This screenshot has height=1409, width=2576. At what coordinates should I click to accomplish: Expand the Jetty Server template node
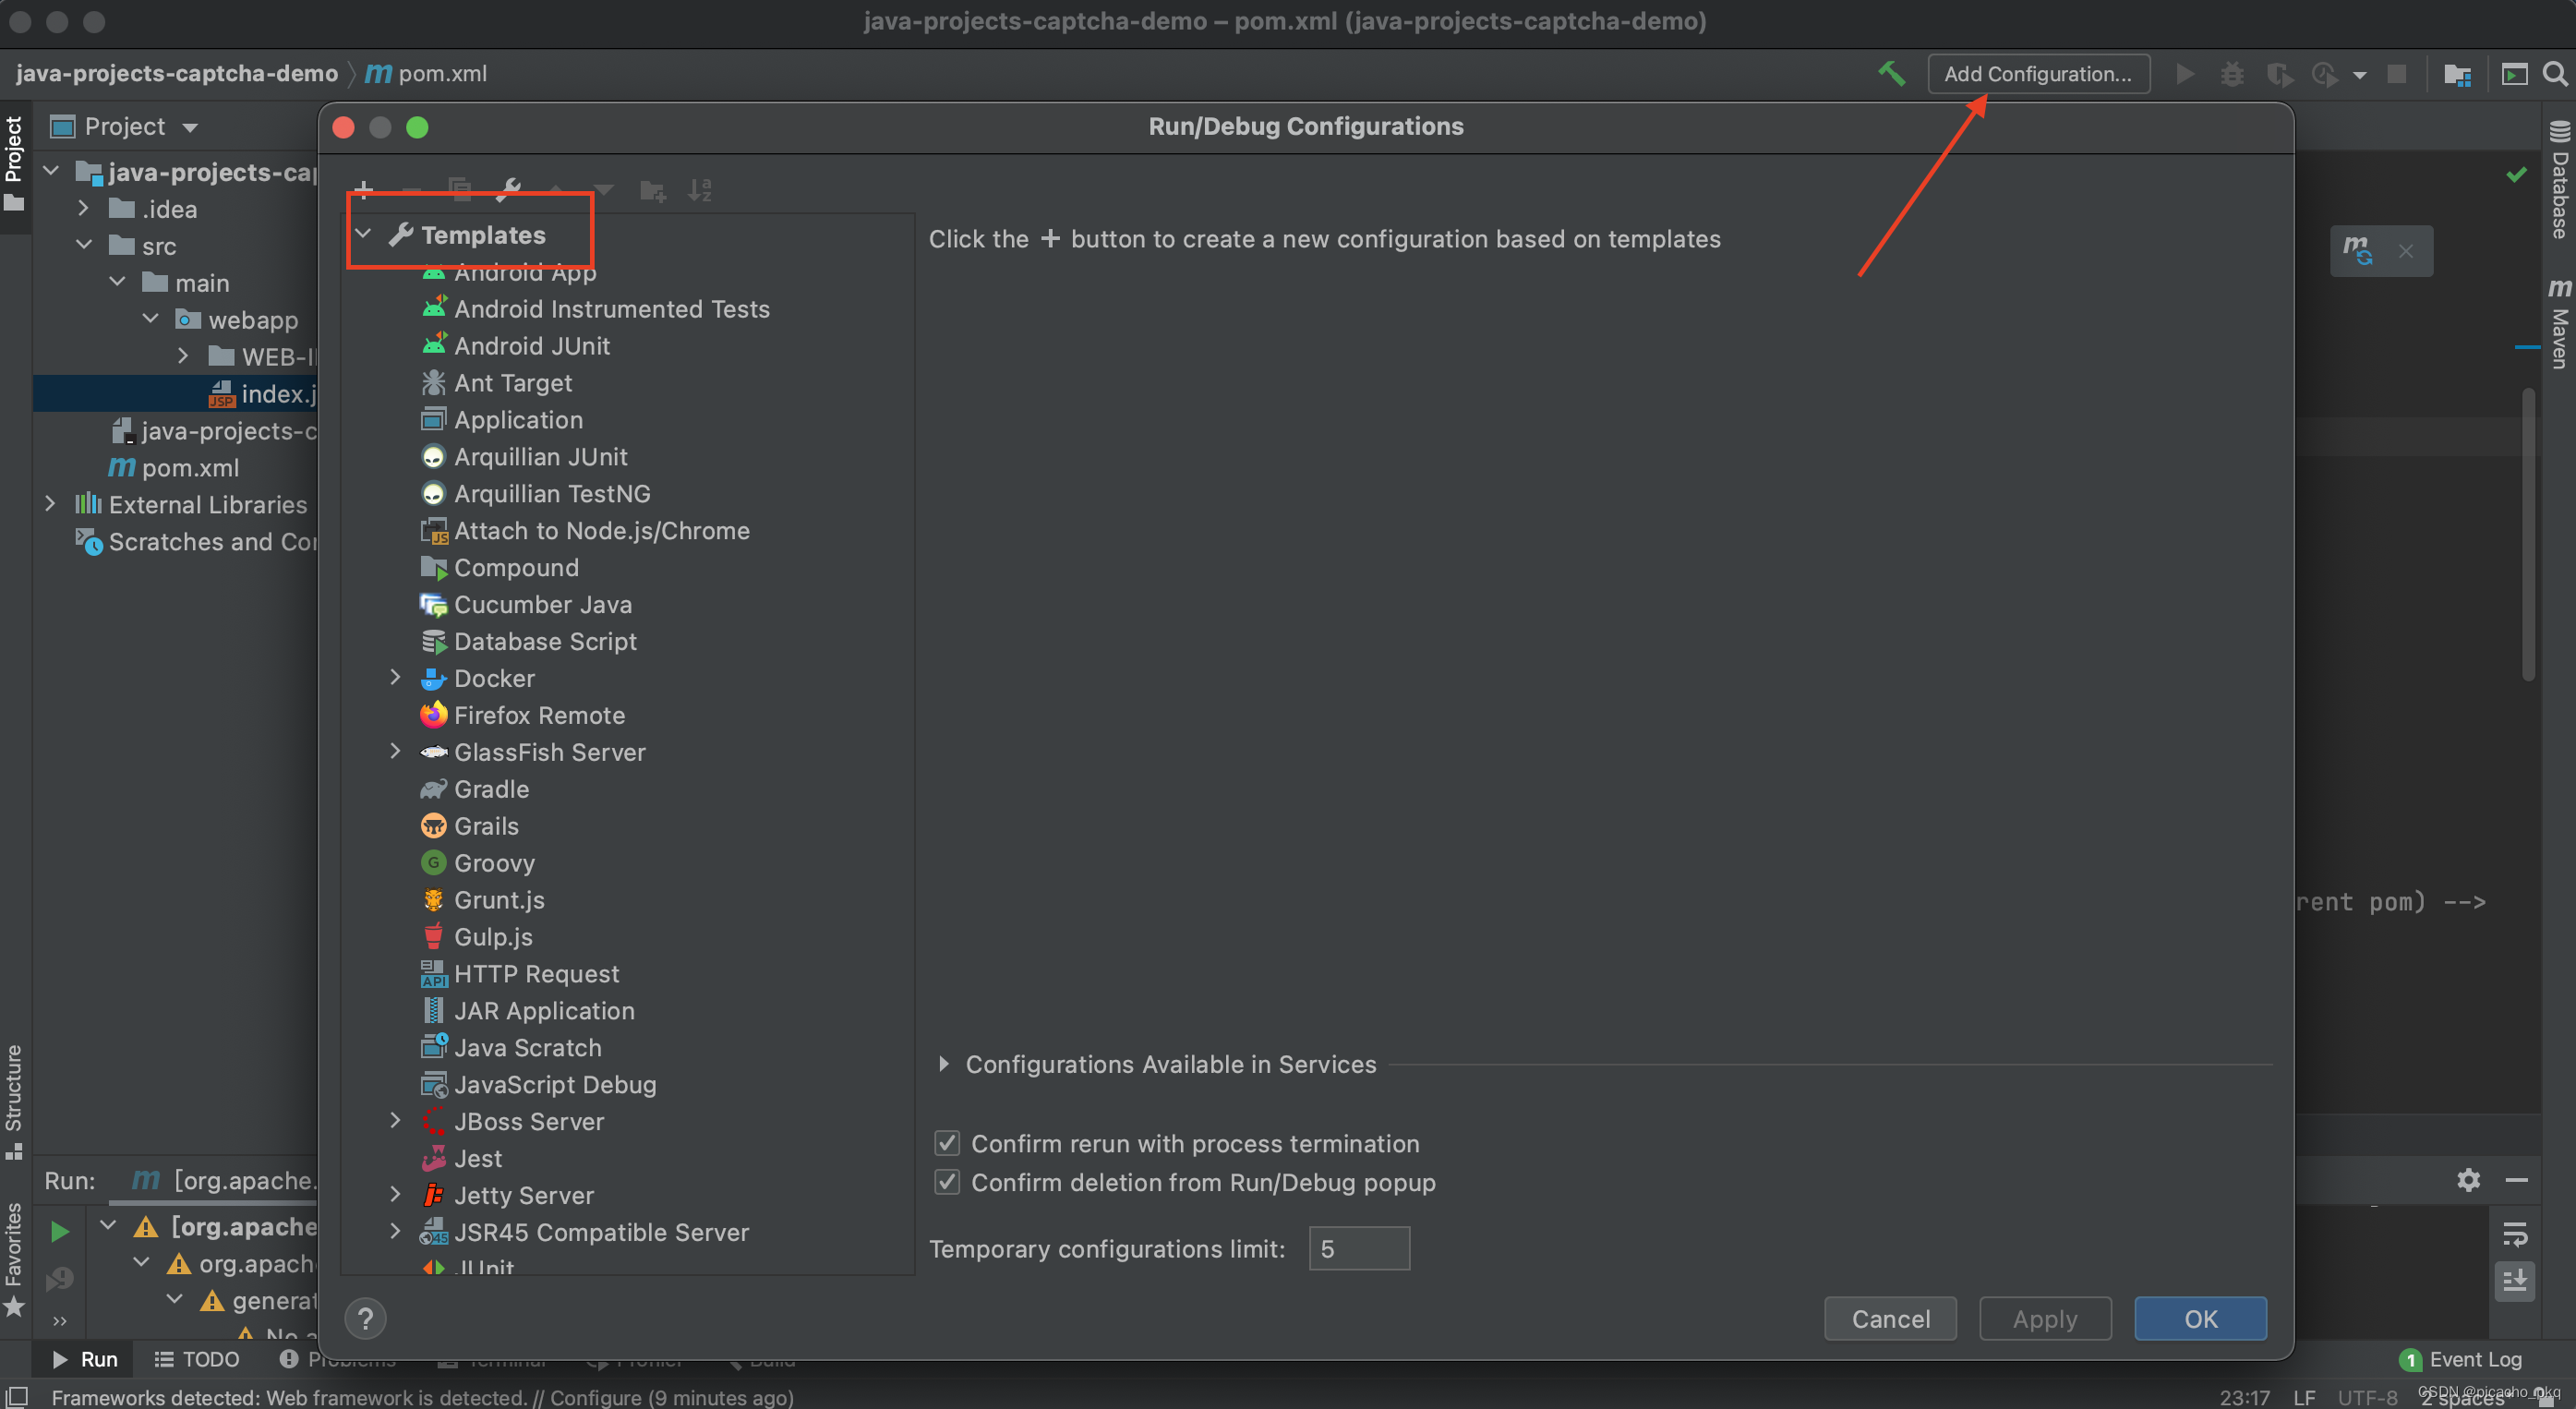pyautogui.click(x=395, y=1194)
